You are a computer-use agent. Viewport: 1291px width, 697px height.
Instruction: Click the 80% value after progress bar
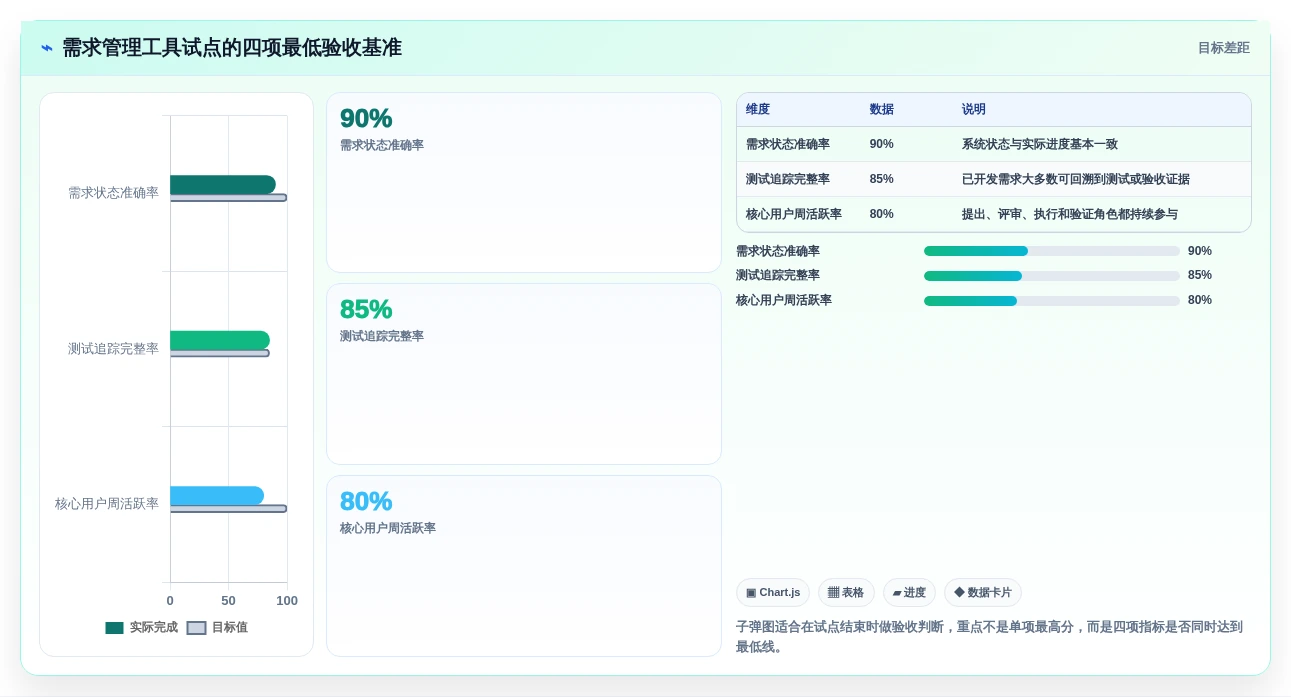[x=1200, y=300]
